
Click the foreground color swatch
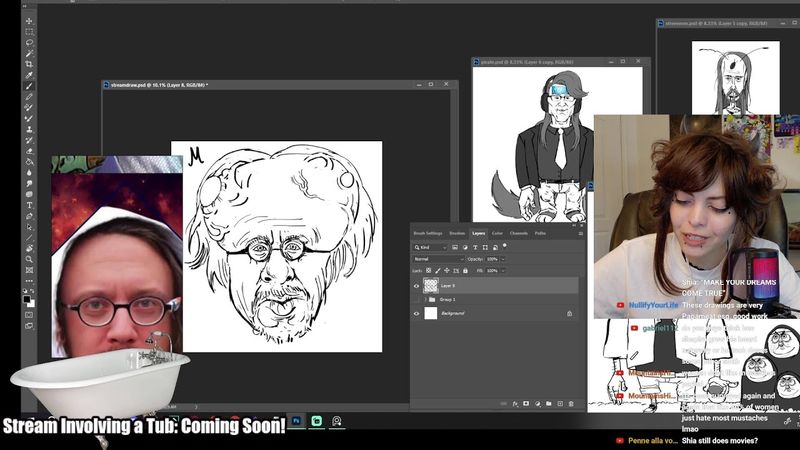pos(27,298)
